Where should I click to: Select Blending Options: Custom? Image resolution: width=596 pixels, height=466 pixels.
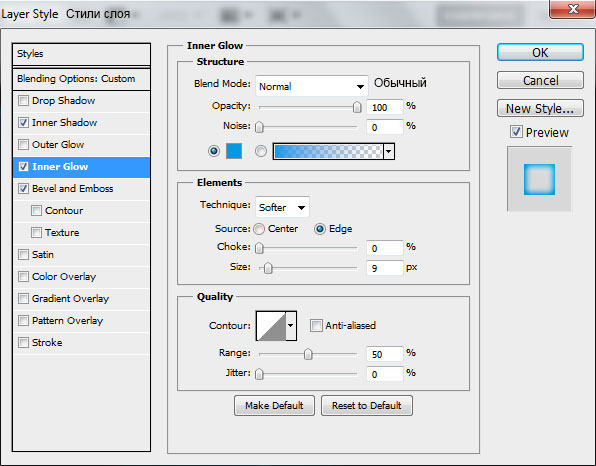[x=81, y=79]
